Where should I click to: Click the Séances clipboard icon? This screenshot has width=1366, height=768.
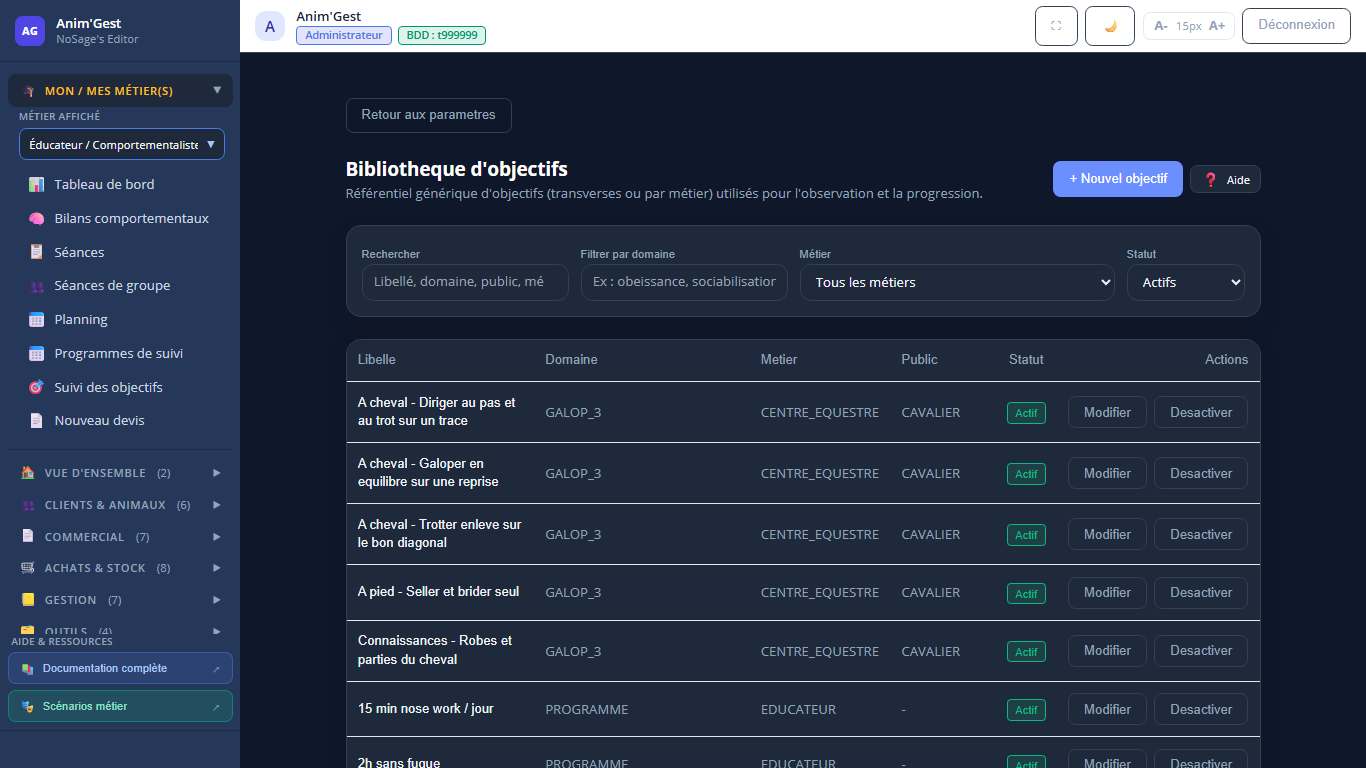coord(36,252)
